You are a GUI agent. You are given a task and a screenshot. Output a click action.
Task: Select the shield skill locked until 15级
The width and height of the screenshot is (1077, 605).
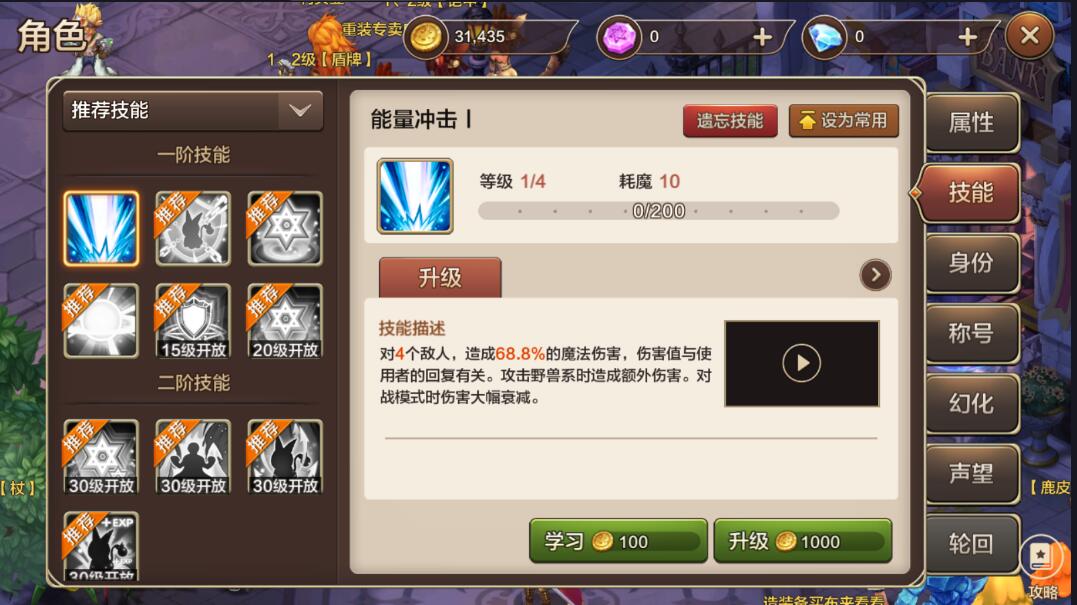click(193, 321)
